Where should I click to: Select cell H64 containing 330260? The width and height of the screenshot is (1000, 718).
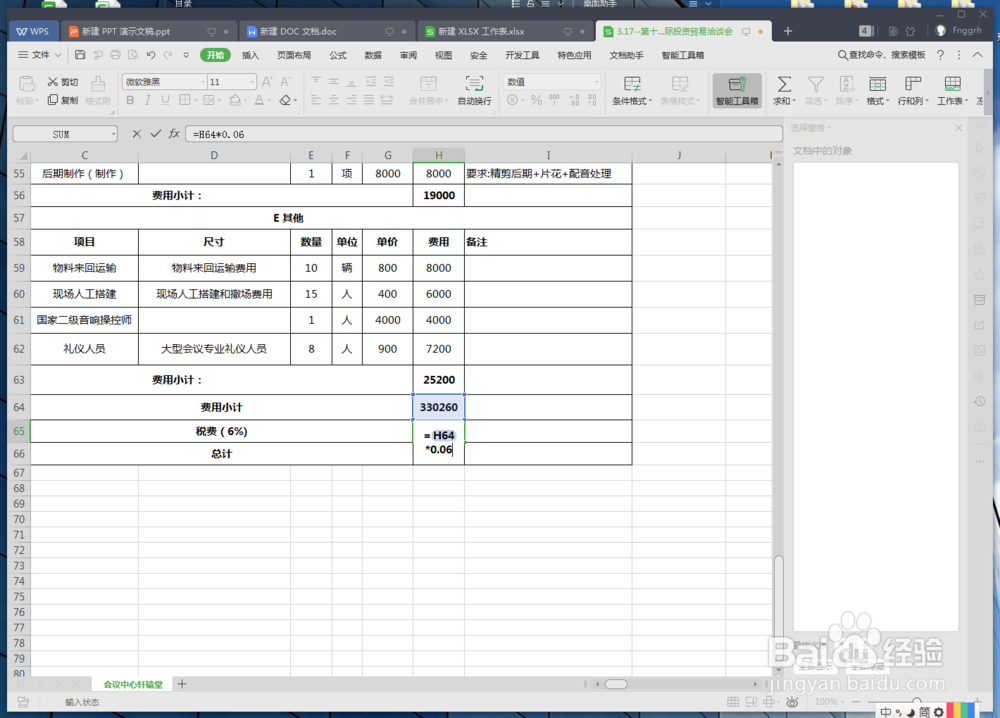click(439, 407)
